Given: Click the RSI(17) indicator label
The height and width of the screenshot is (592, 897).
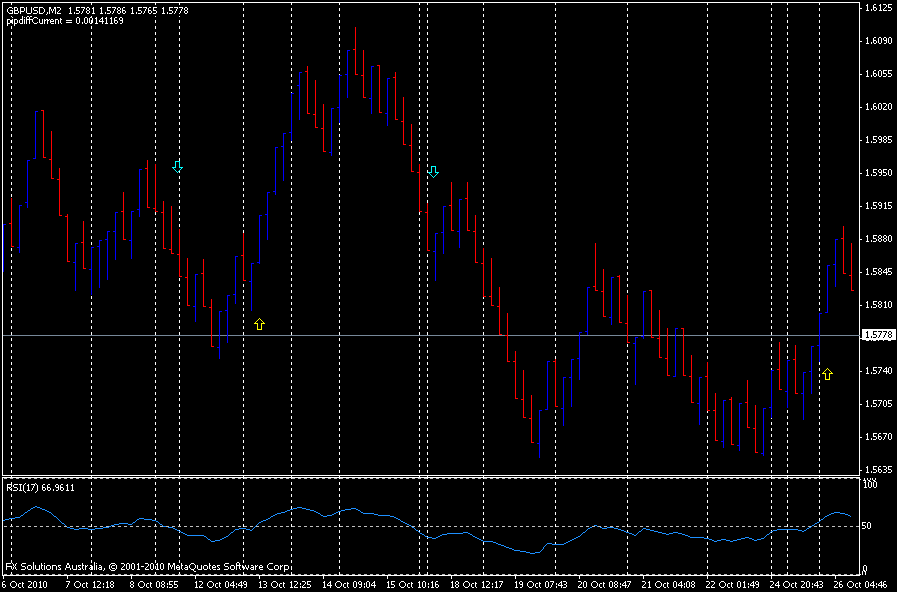Looking at the screenshot, I should 40,488.
